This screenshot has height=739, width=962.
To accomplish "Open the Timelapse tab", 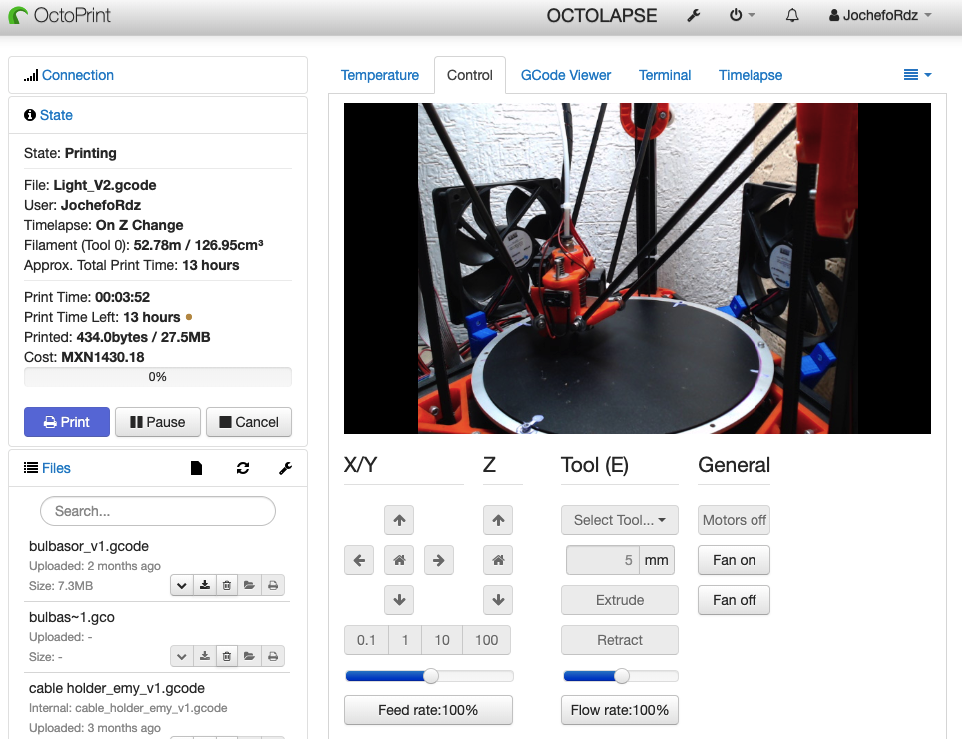I will point(750,75).
